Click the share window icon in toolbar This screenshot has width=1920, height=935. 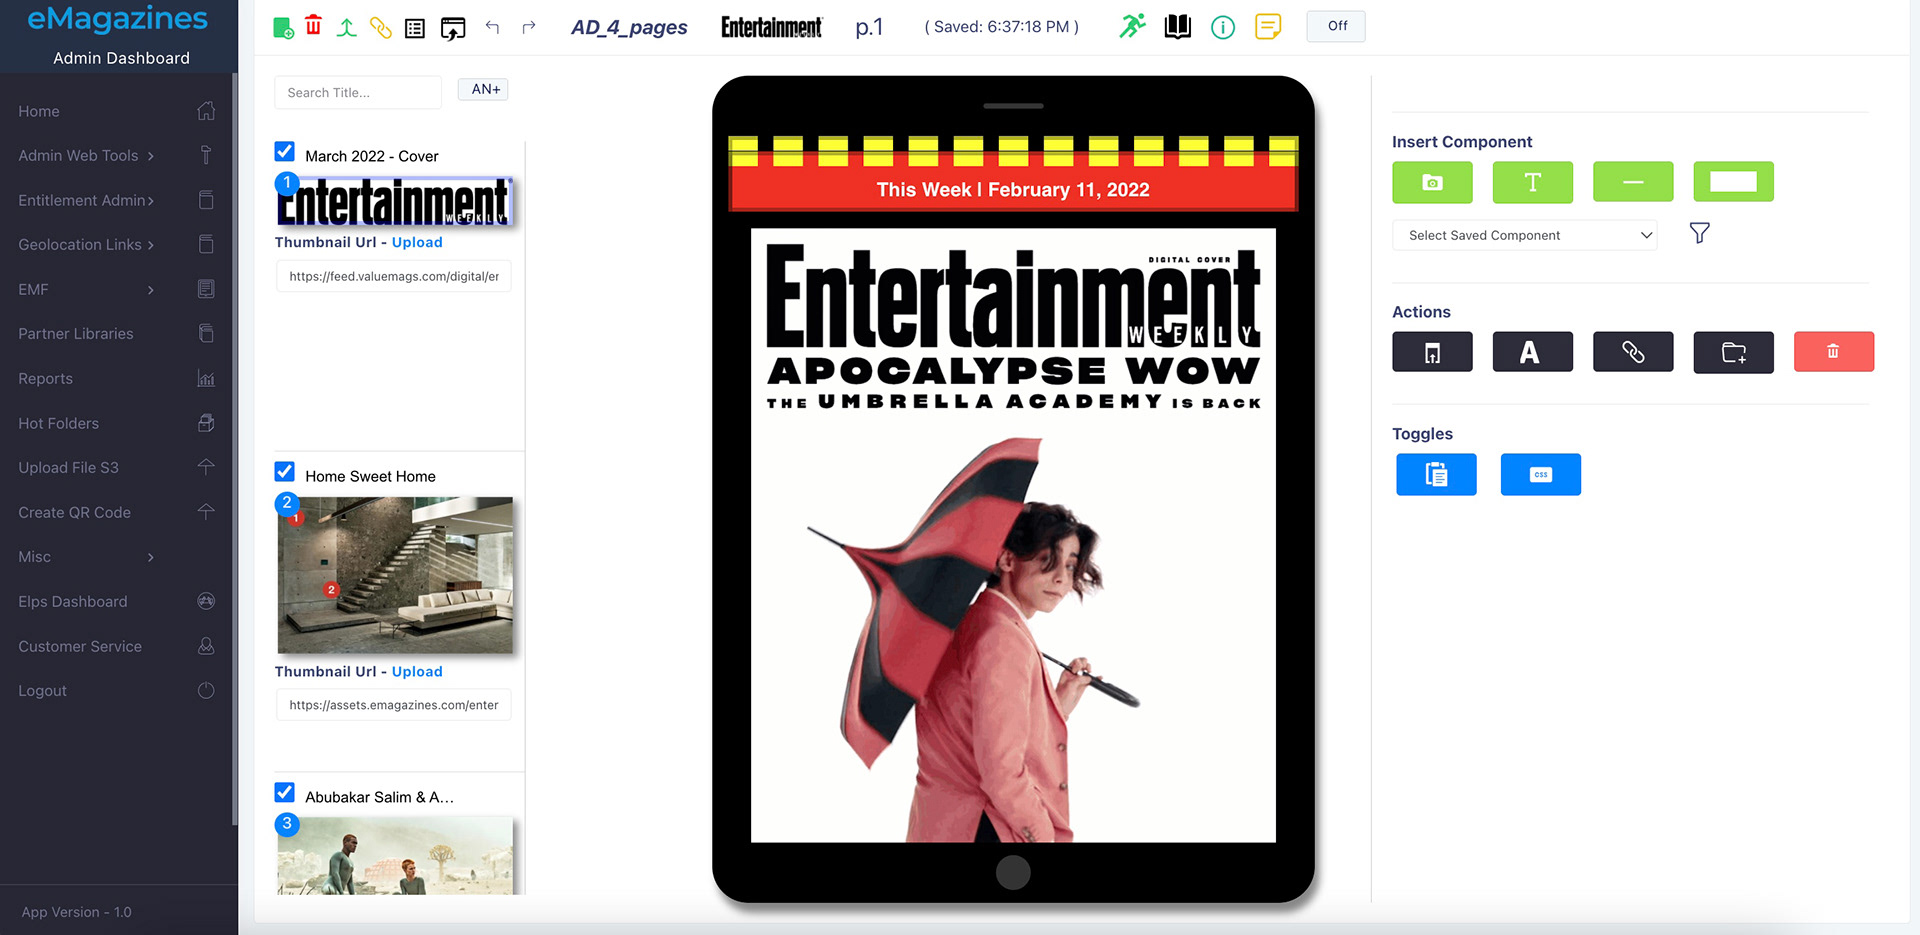pos(453,28)
